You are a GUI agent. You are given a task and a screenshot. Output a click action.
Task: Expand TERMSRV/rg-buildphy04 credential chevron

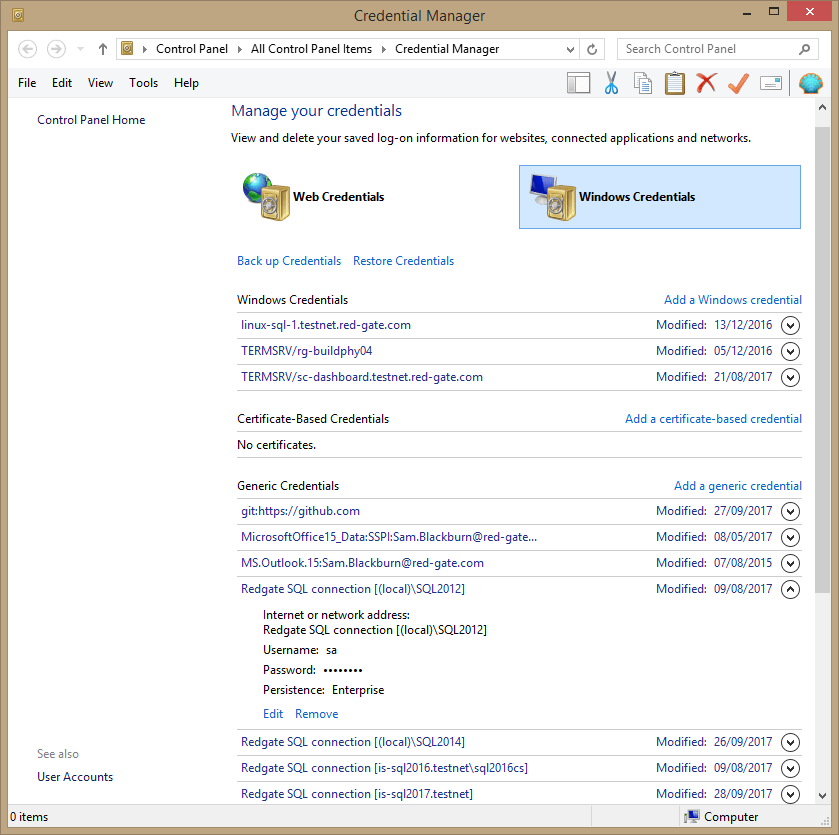790,351
